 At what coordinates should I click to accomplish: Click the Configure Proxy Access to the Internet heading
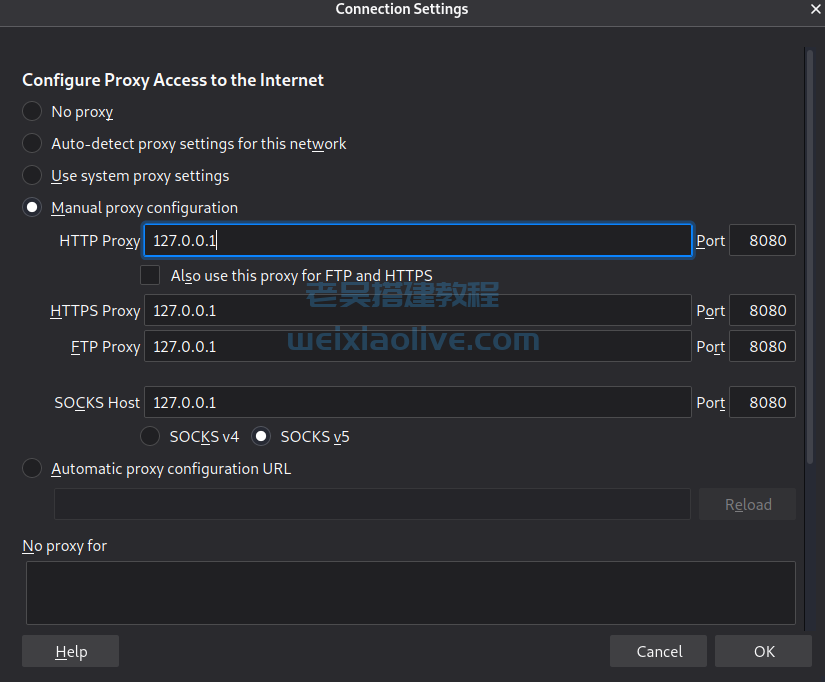point(173,80)
